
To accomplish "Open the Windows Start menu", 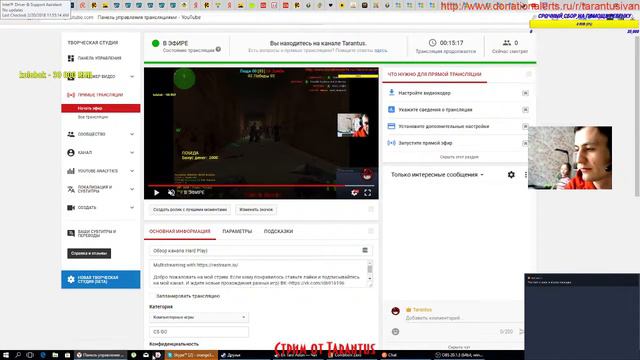I will coord(6,355).
